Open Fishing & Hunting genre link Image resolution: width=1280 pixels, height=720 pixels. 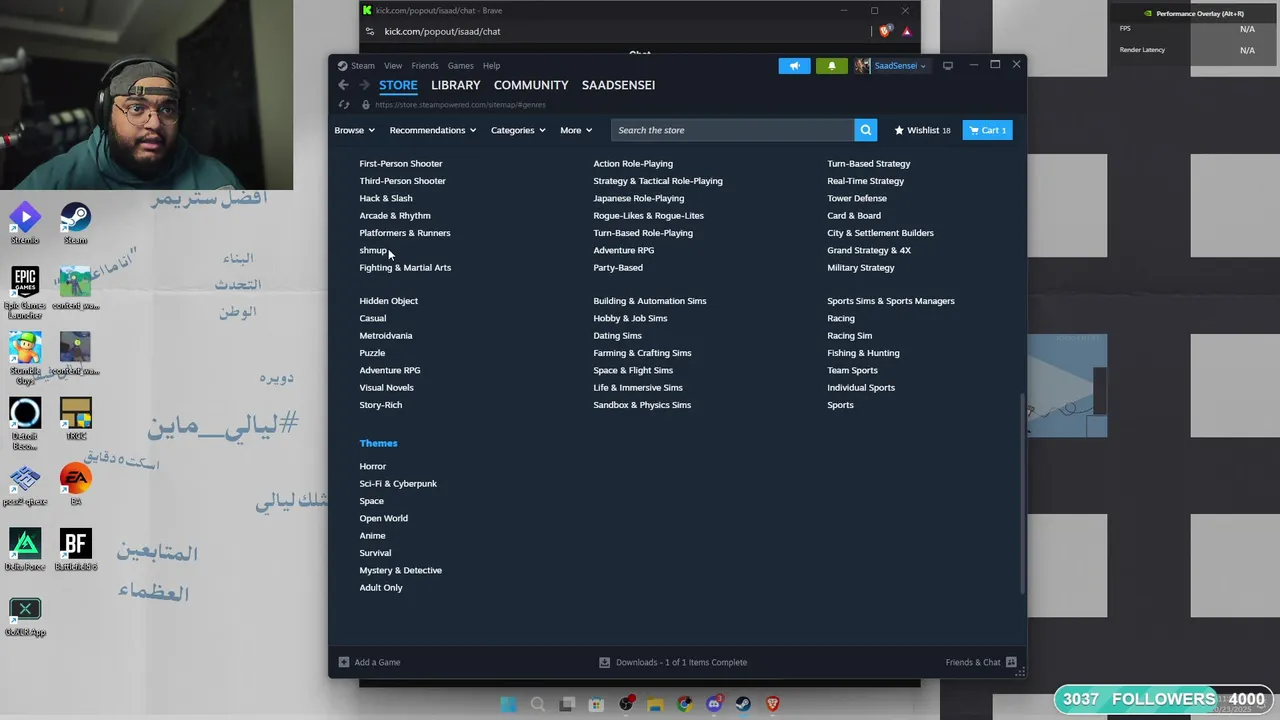[863, 353]
